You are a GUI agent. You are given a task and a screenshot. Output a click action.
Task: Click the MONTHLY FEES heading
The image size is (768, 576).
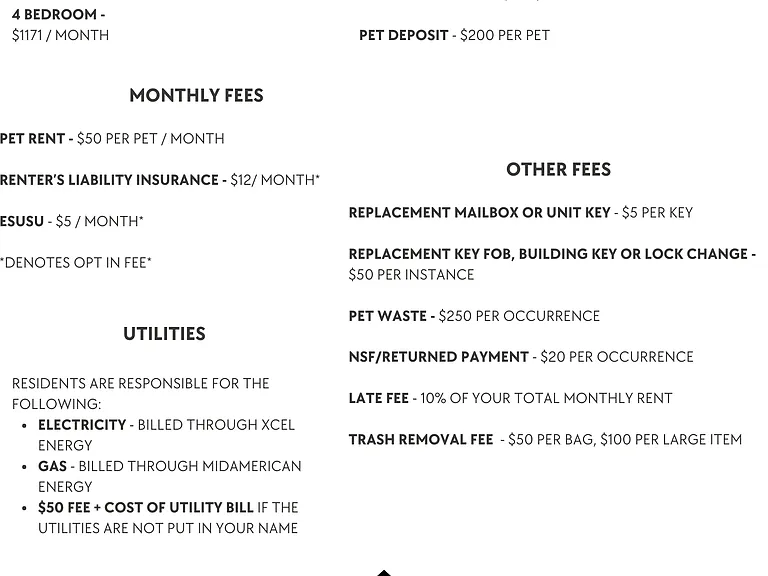(x=196, y=96)
